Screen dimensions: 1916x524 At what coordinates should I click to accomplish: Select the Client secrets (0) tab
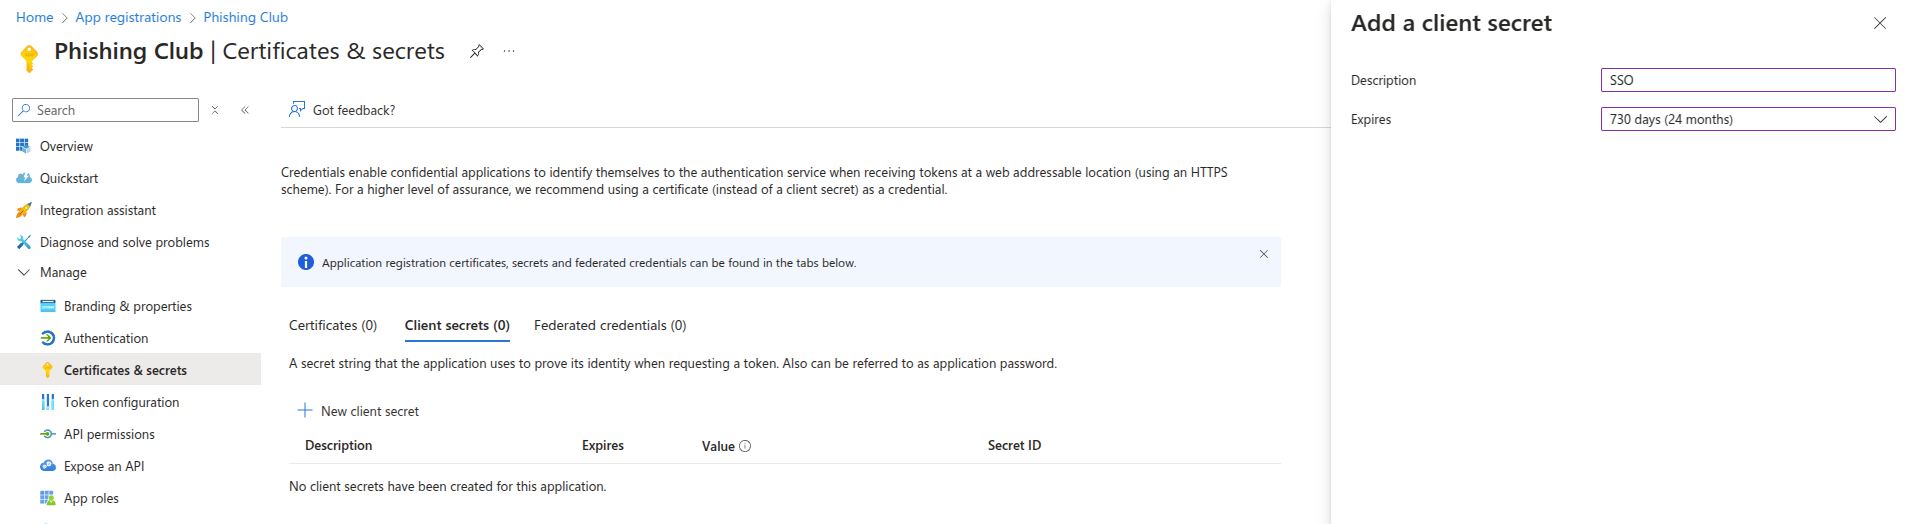click(457, 325)
